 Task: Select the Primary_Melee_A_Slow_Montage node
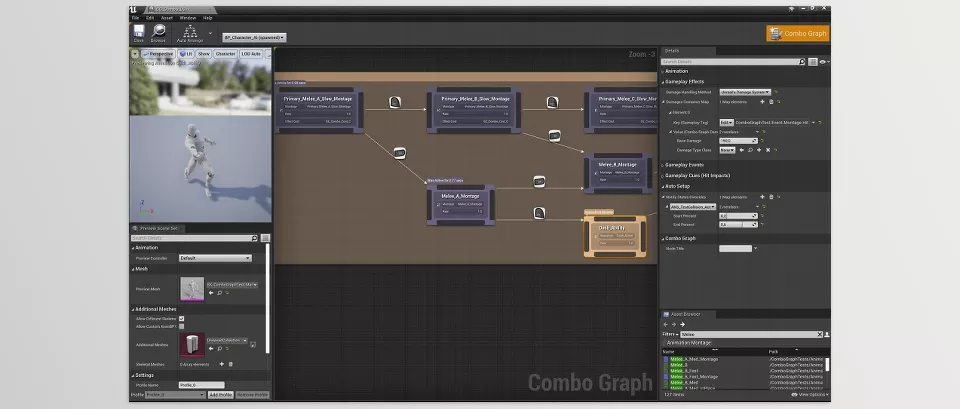(x=318, y=99)
